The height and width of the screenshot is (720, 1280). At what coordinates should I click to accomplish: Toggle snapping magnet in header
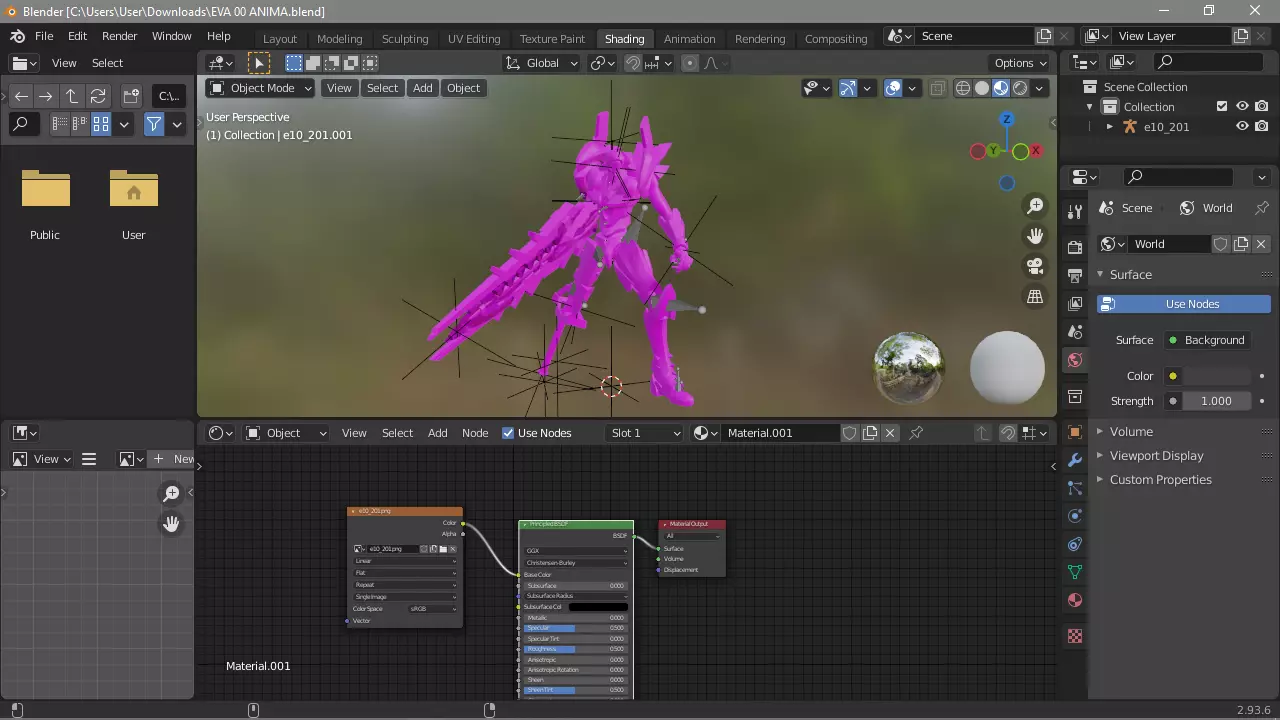coord(633,63)
